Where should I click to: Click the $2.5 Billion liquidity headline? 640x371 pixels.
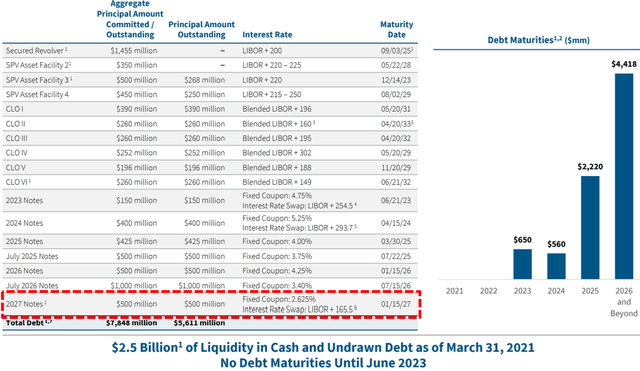tap(323, 347)
